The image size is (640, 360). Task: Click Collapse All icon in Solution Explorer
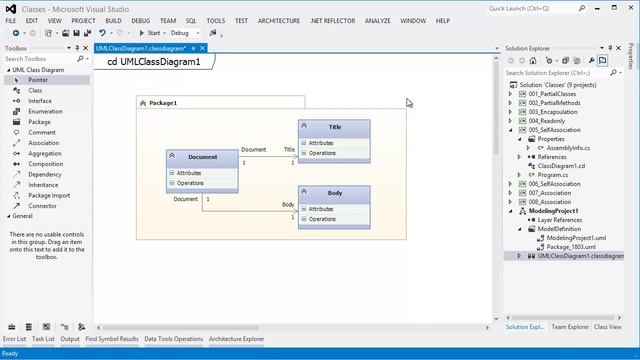pyautogui.click(x=565, y=61)
